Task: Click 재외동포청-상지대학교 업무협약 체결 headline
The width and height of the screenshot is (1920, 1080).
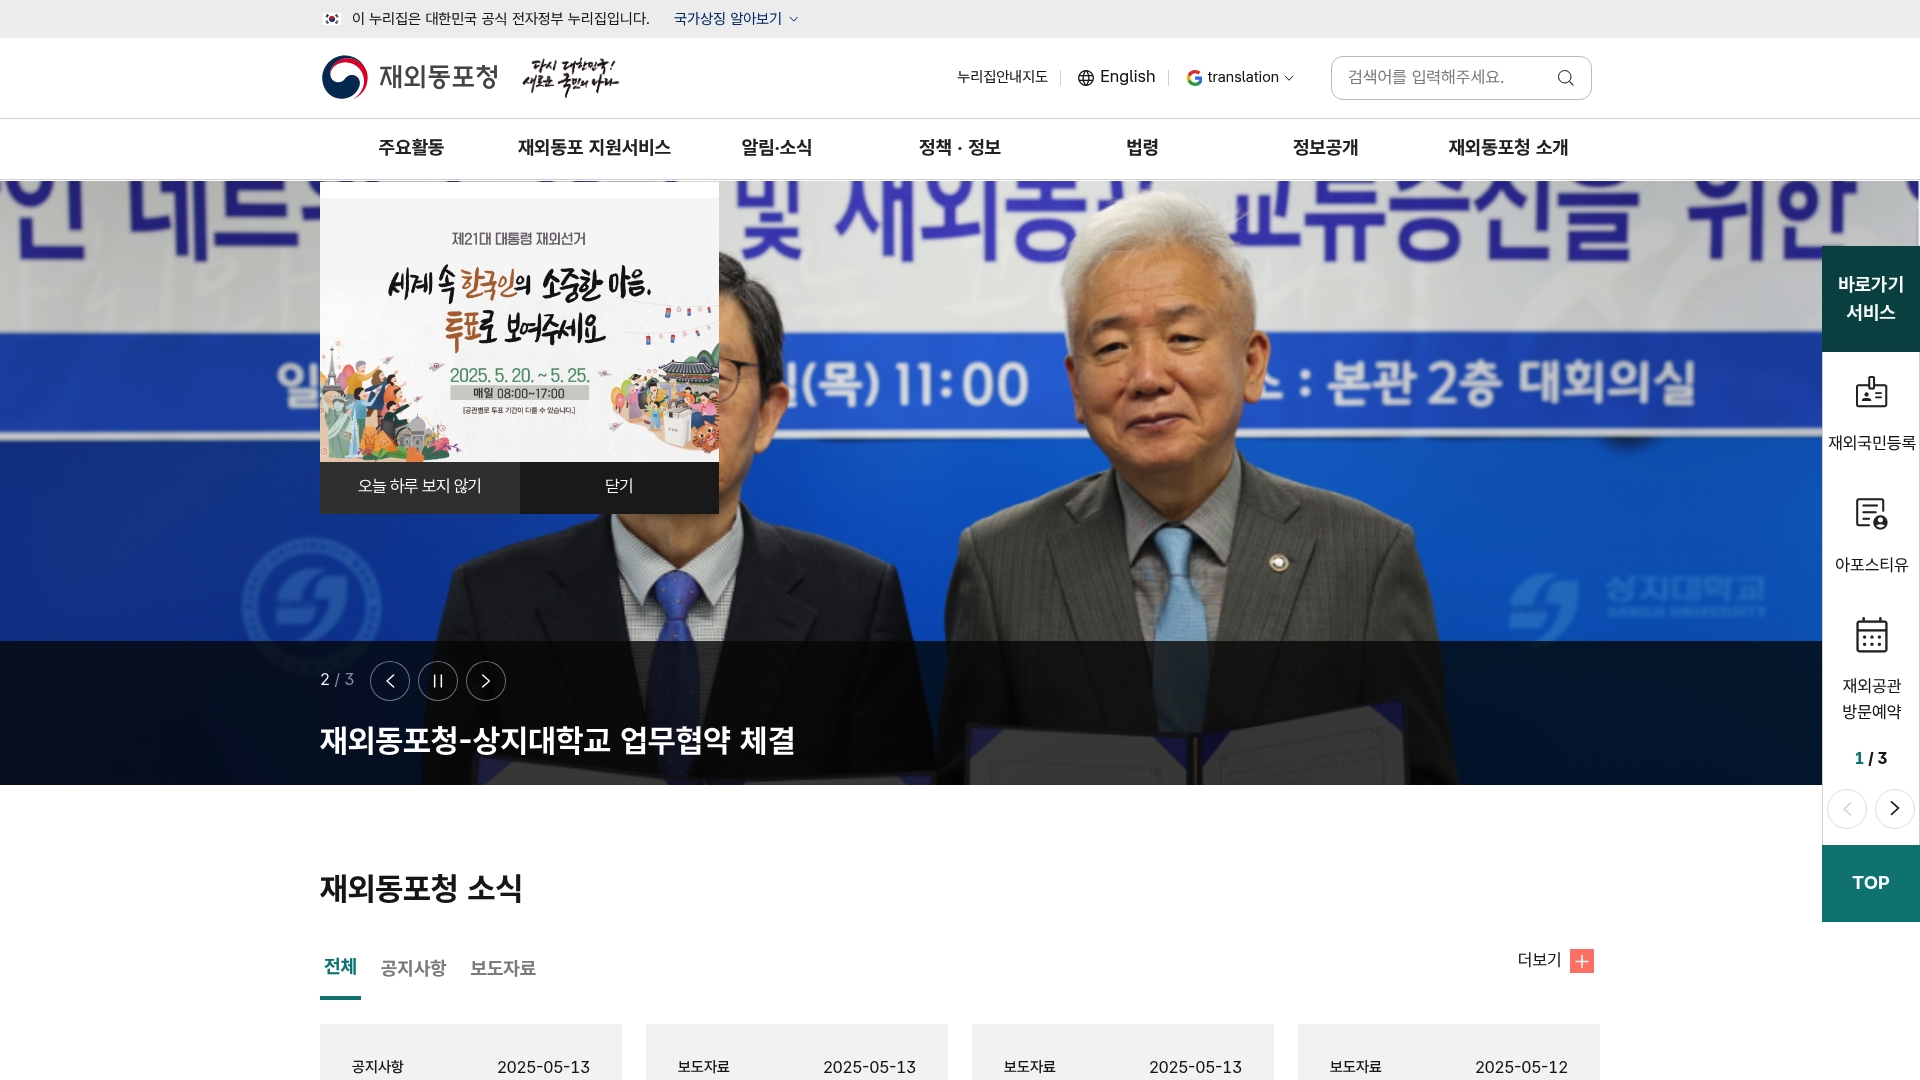Action: pyautogui.click(x=557, y=741)
